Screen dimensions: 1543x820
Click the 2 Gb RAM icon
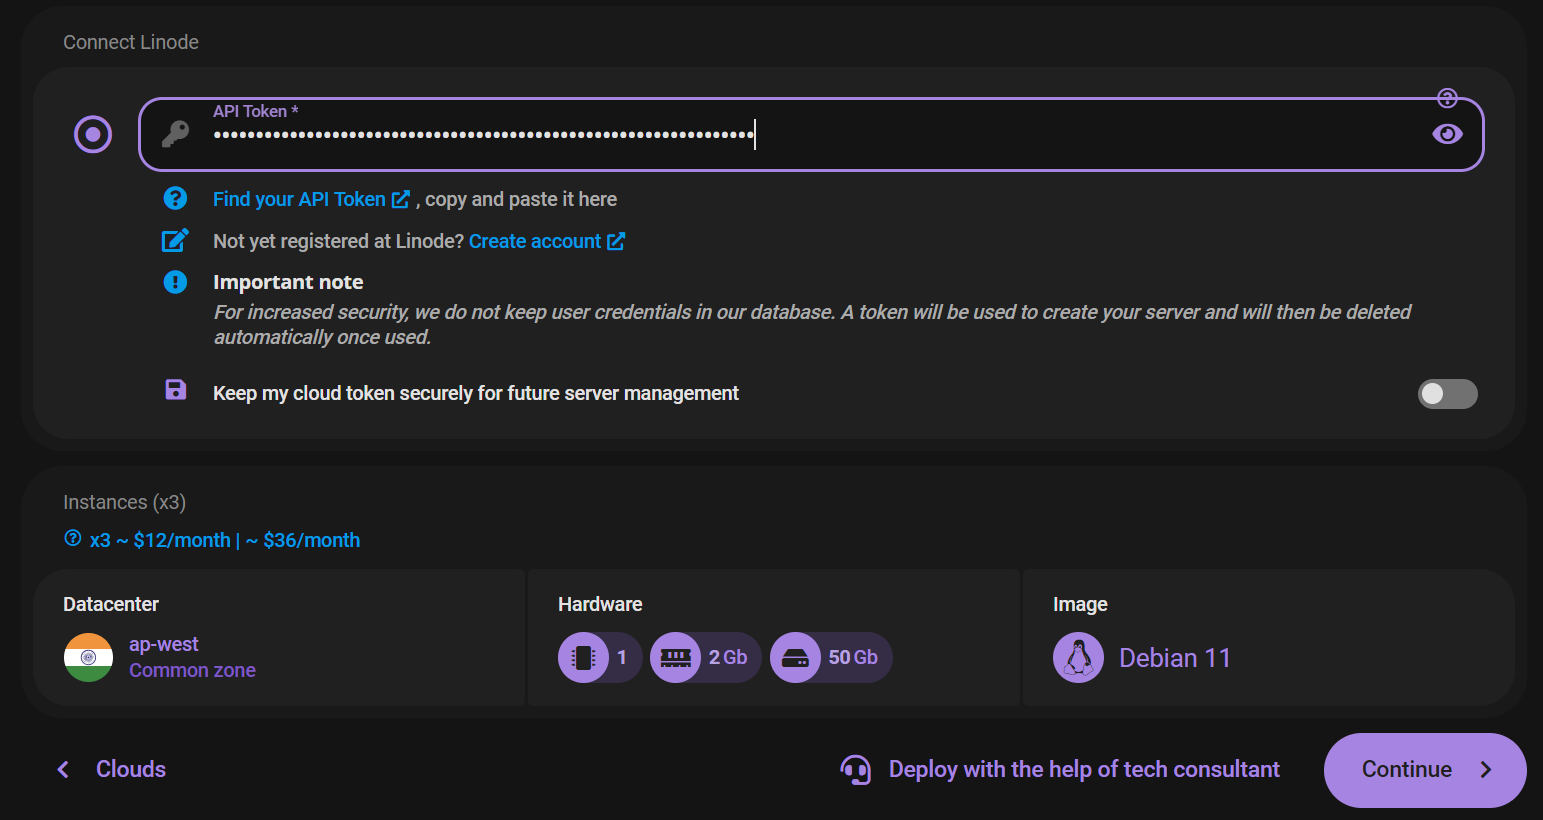[675, 657]
